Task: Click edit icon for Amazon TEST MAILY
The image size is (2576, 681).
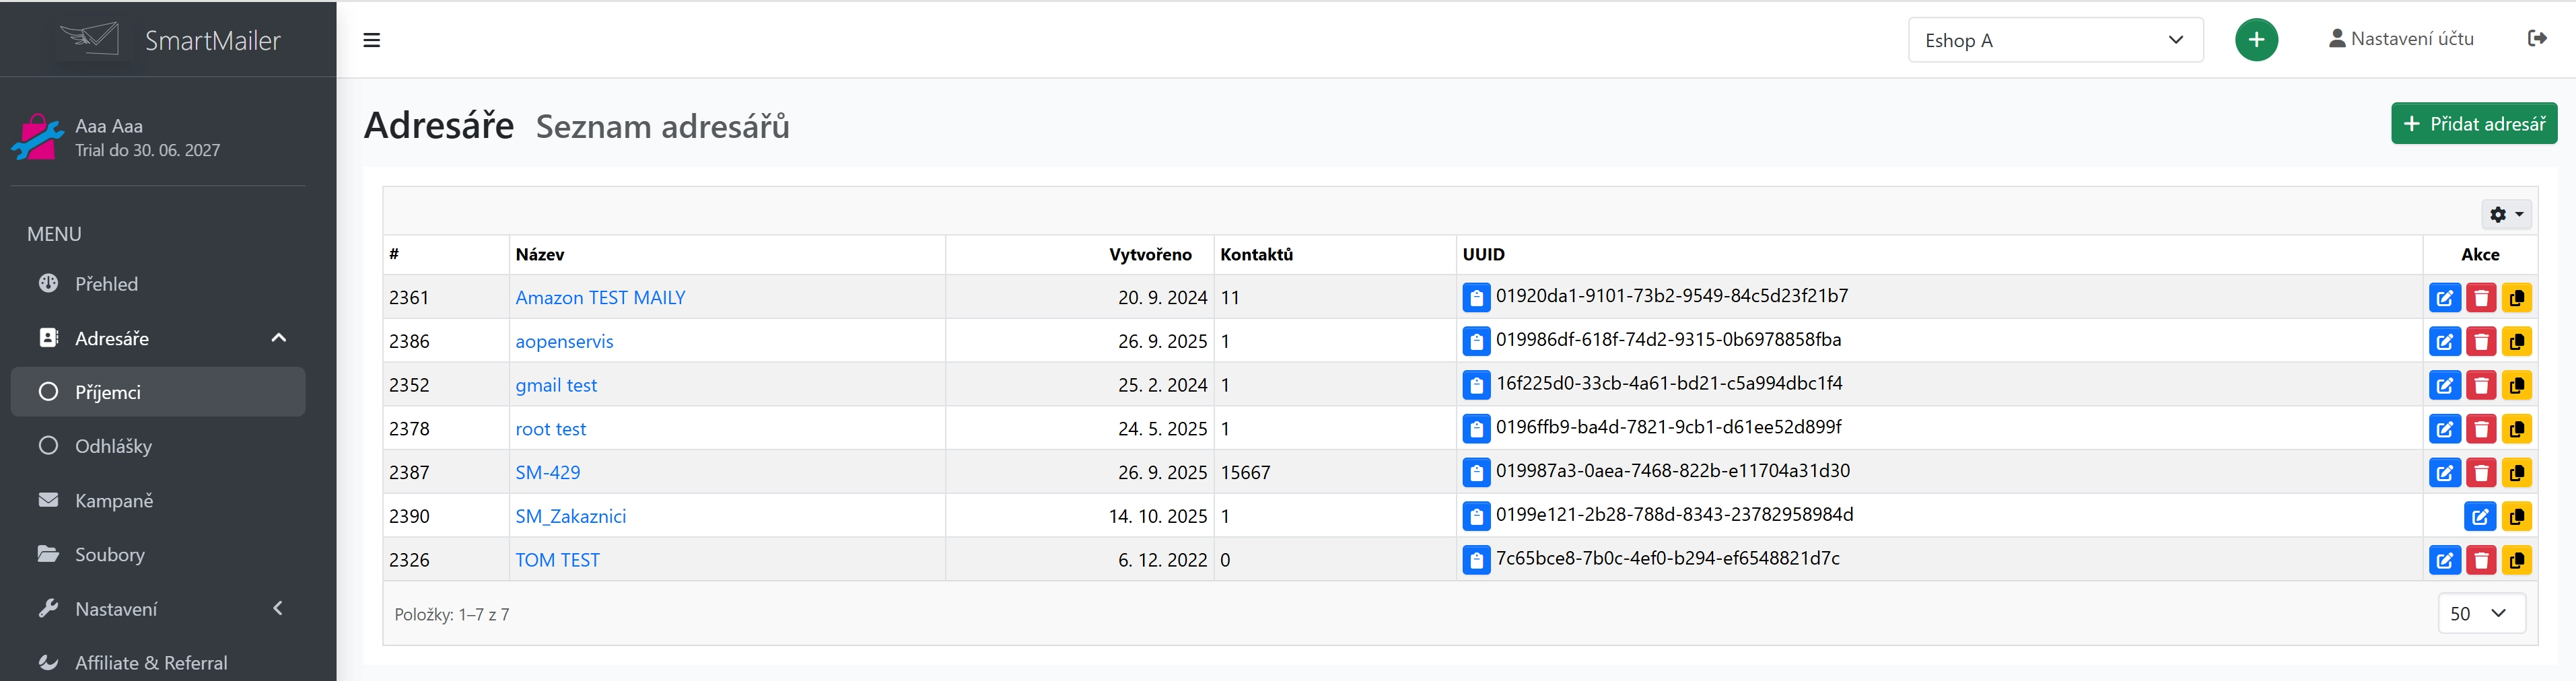Action: click(x=2444, y=298)
